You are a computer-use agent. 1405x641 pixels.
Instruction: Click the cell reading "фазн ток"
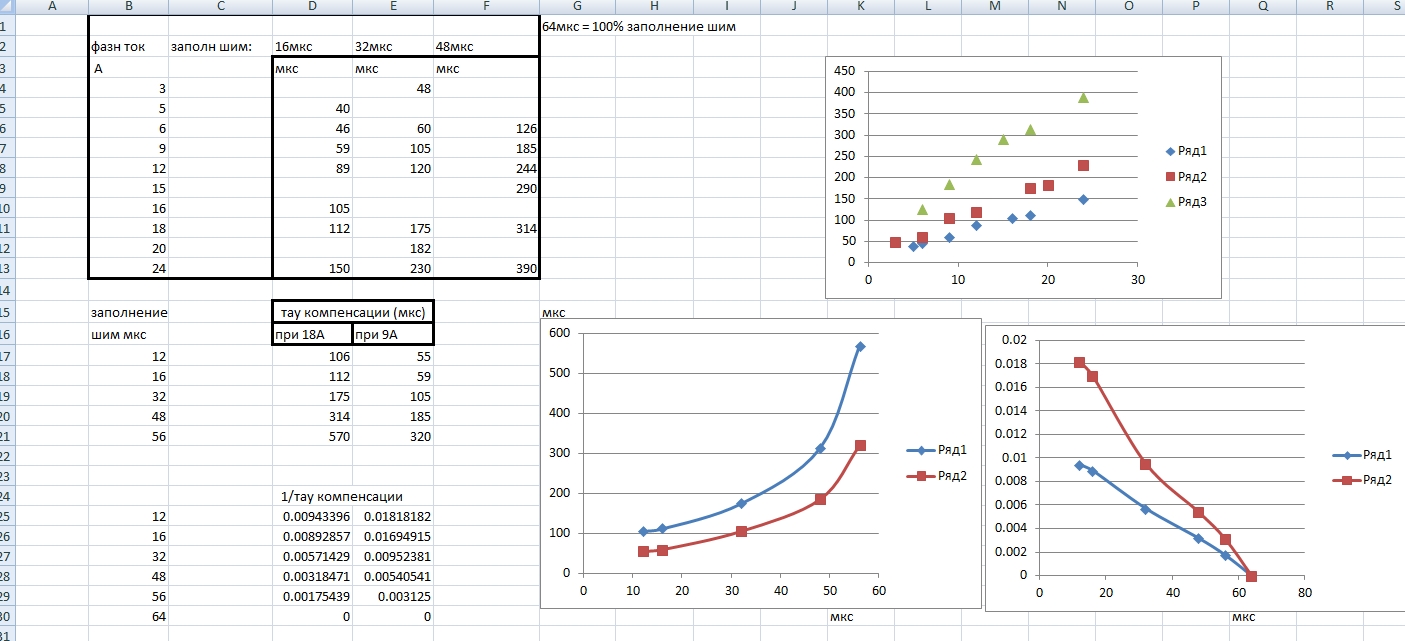tap(129, 47)
